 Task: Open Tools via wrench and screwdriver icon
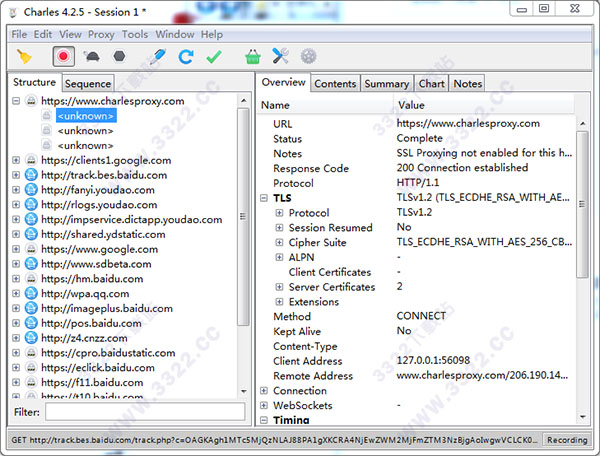[280, 56]
